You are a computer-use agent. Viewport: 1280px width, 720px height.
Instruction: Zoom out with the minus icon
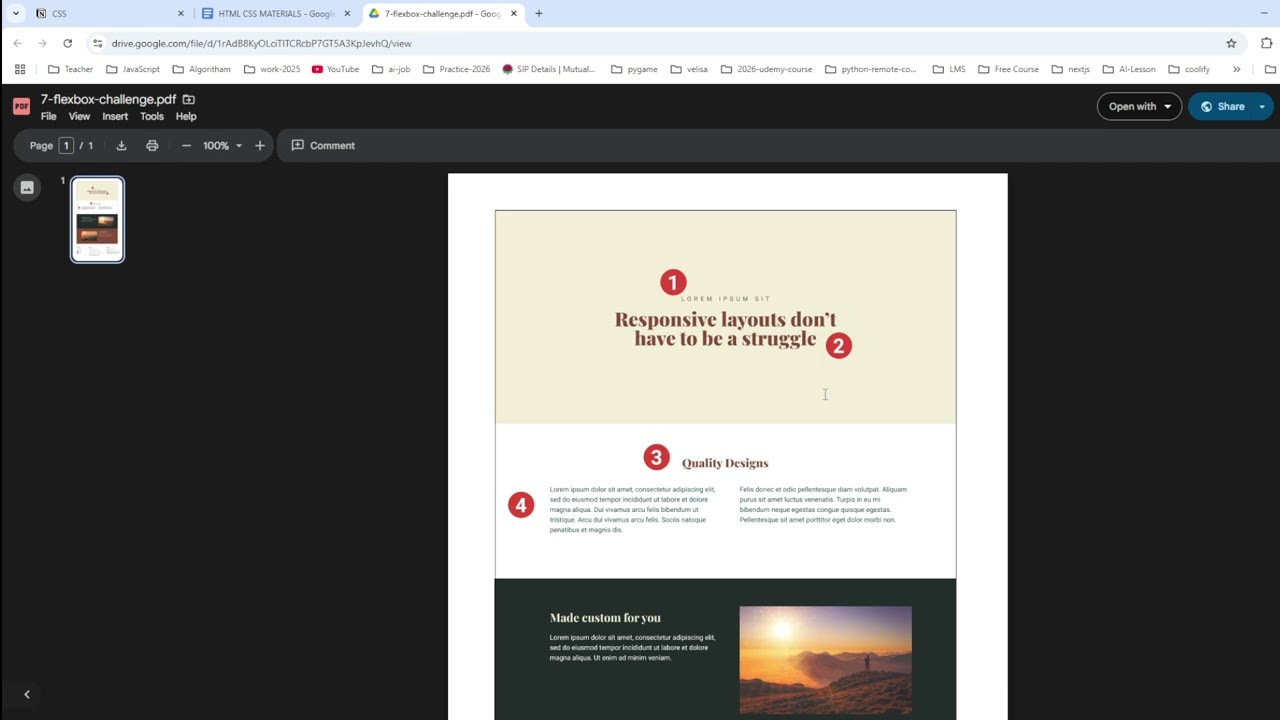tap(186, 146)
